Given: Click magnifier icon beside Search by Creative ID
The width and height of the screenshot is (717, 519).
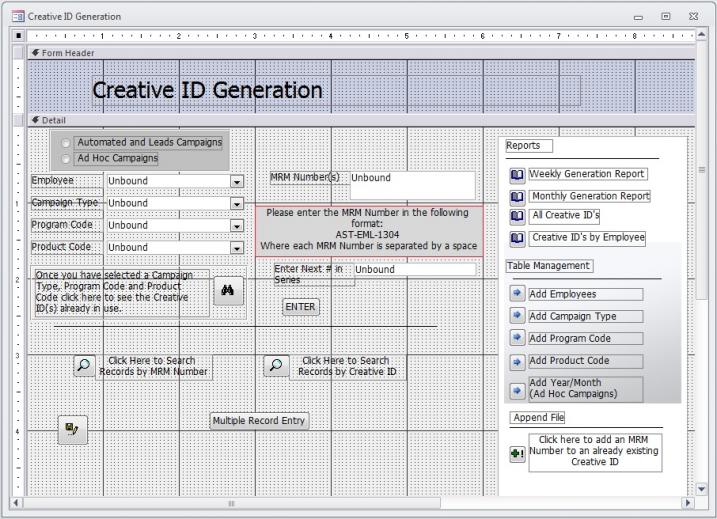Looking at the screenshot, I should point(276,366).
